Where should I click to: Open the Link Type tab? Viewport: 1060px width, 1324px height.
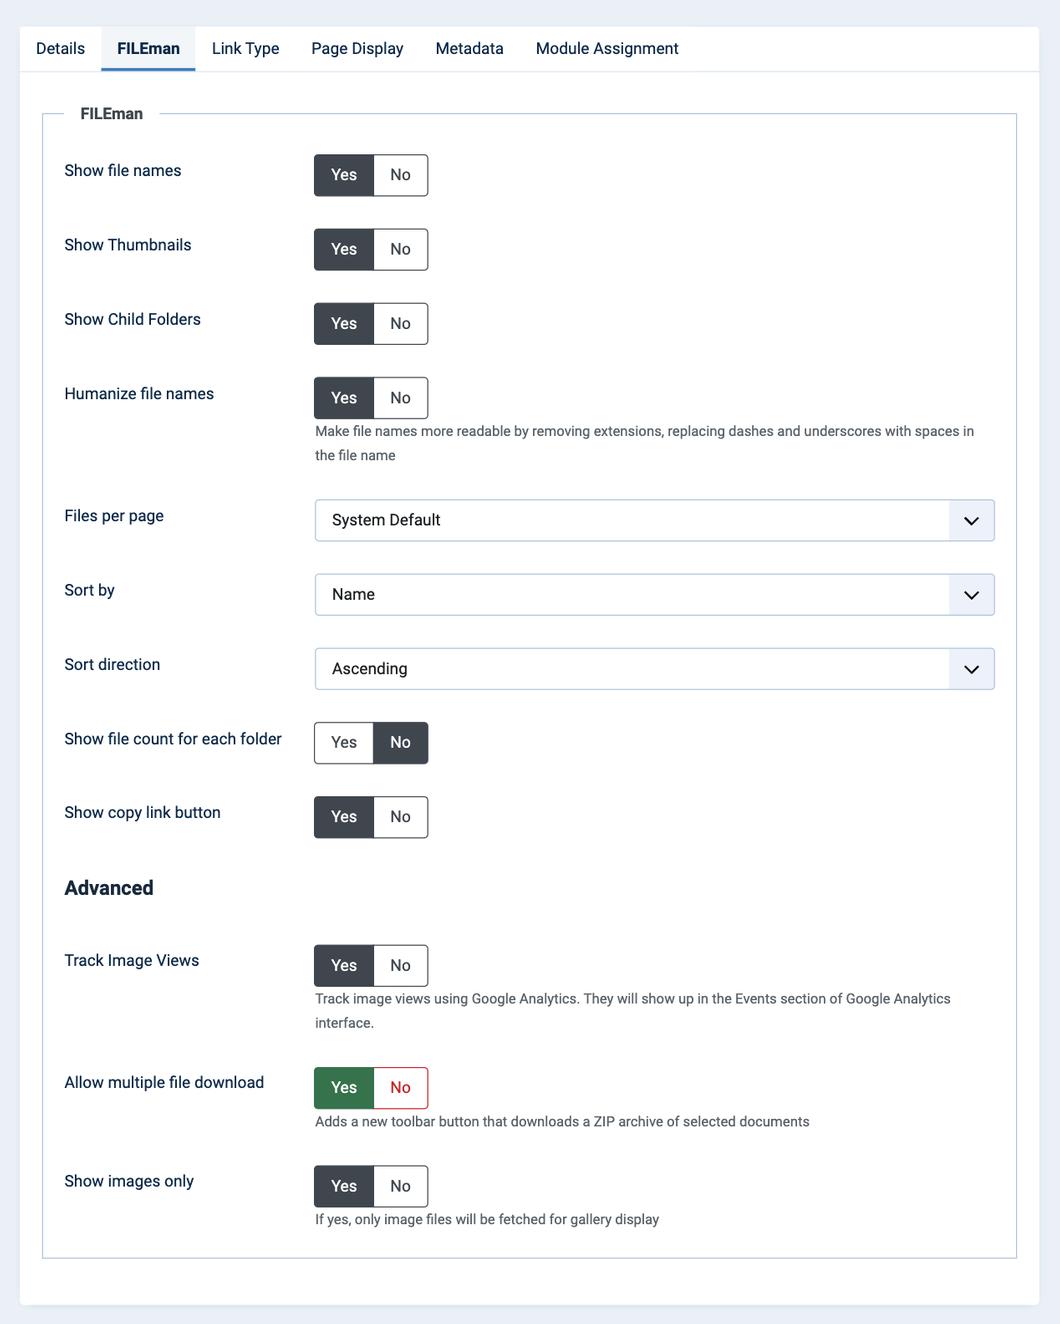[x=245, y=49]
